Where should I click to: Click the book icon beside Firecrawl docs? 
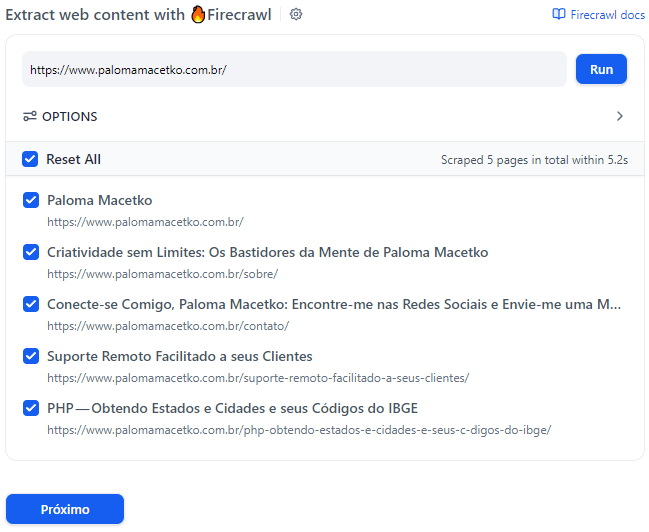(559, 14)
